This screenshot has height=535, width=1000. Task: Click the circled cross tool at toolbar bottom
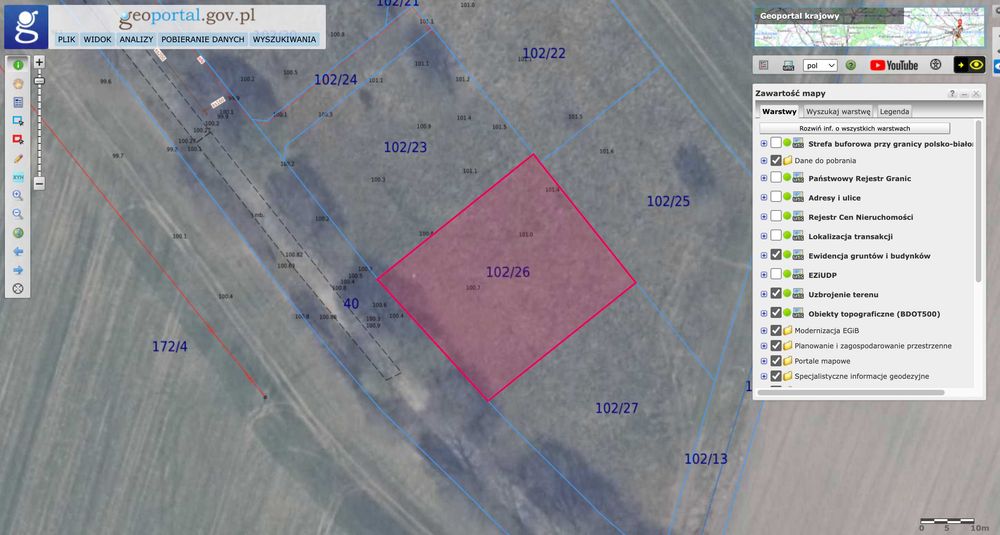point(18,289)
